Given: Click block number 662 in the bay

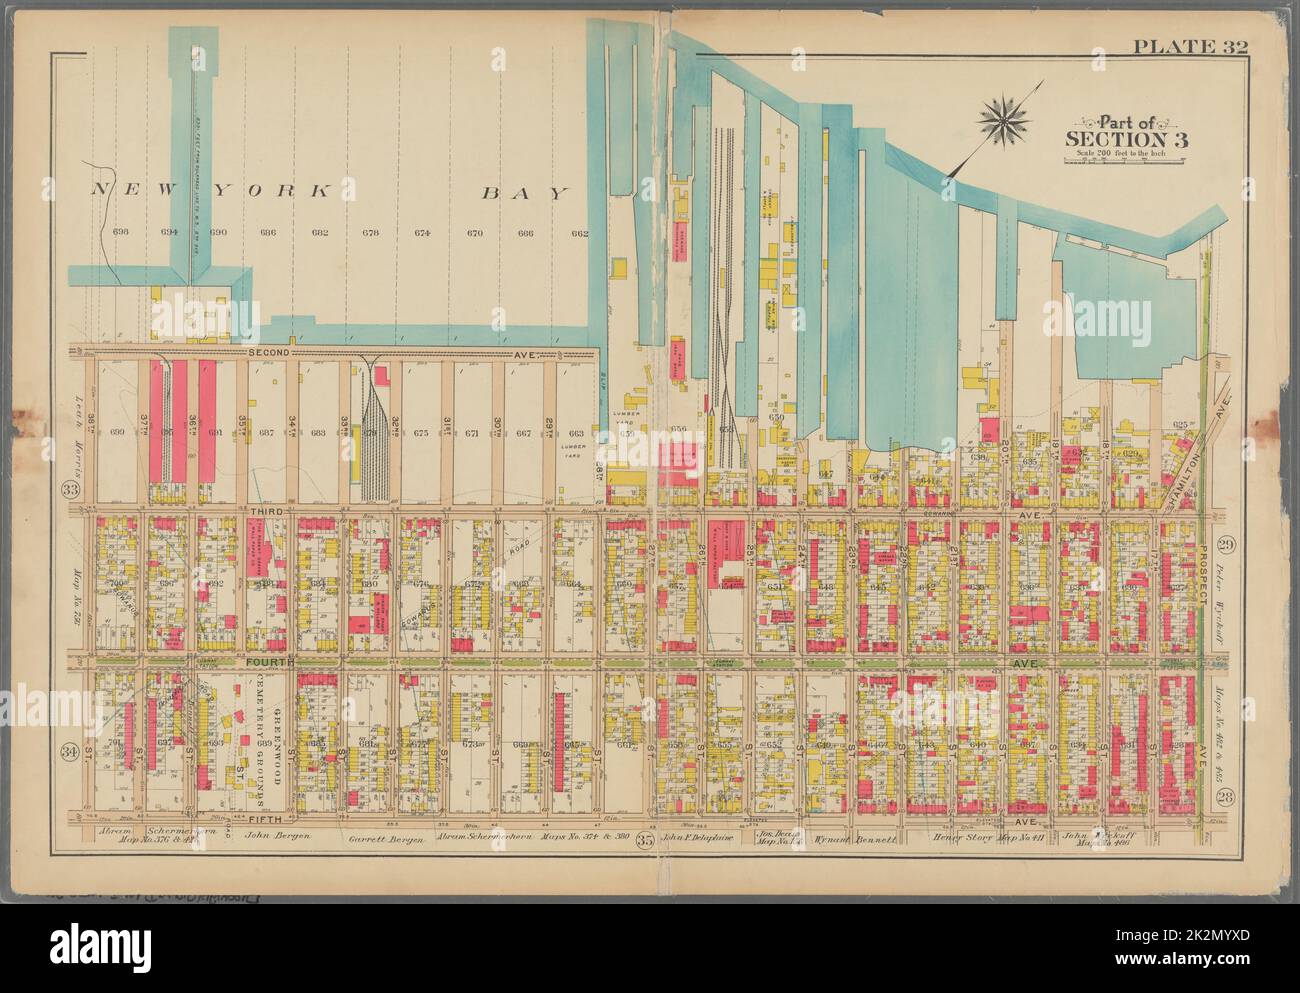Looking at the screenshot, I should (579, 232).
